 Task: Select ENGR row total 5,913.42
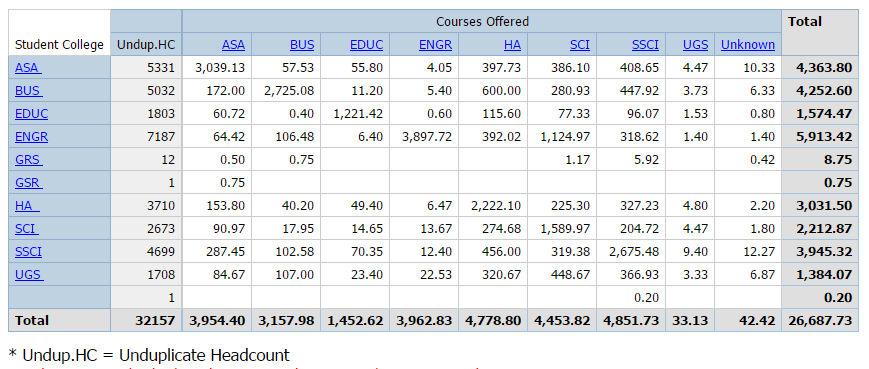[x=825, y=137]
